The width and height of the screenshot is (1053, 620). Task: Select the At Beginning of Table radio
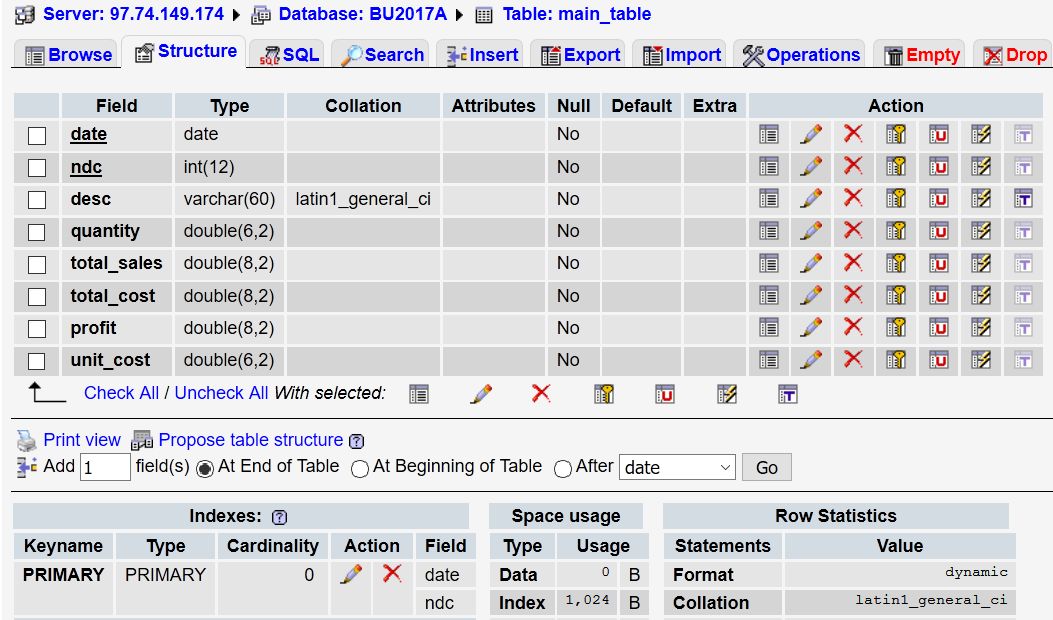click(x=361, y=468)
